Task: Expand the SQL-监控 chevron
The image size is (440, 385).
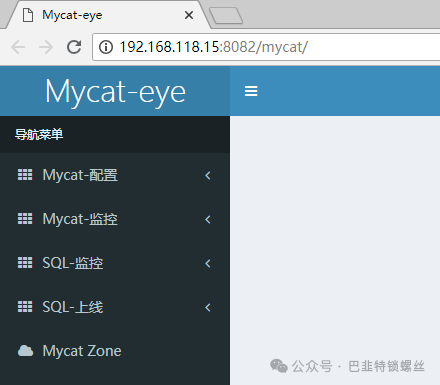Action: click(208, 263)
